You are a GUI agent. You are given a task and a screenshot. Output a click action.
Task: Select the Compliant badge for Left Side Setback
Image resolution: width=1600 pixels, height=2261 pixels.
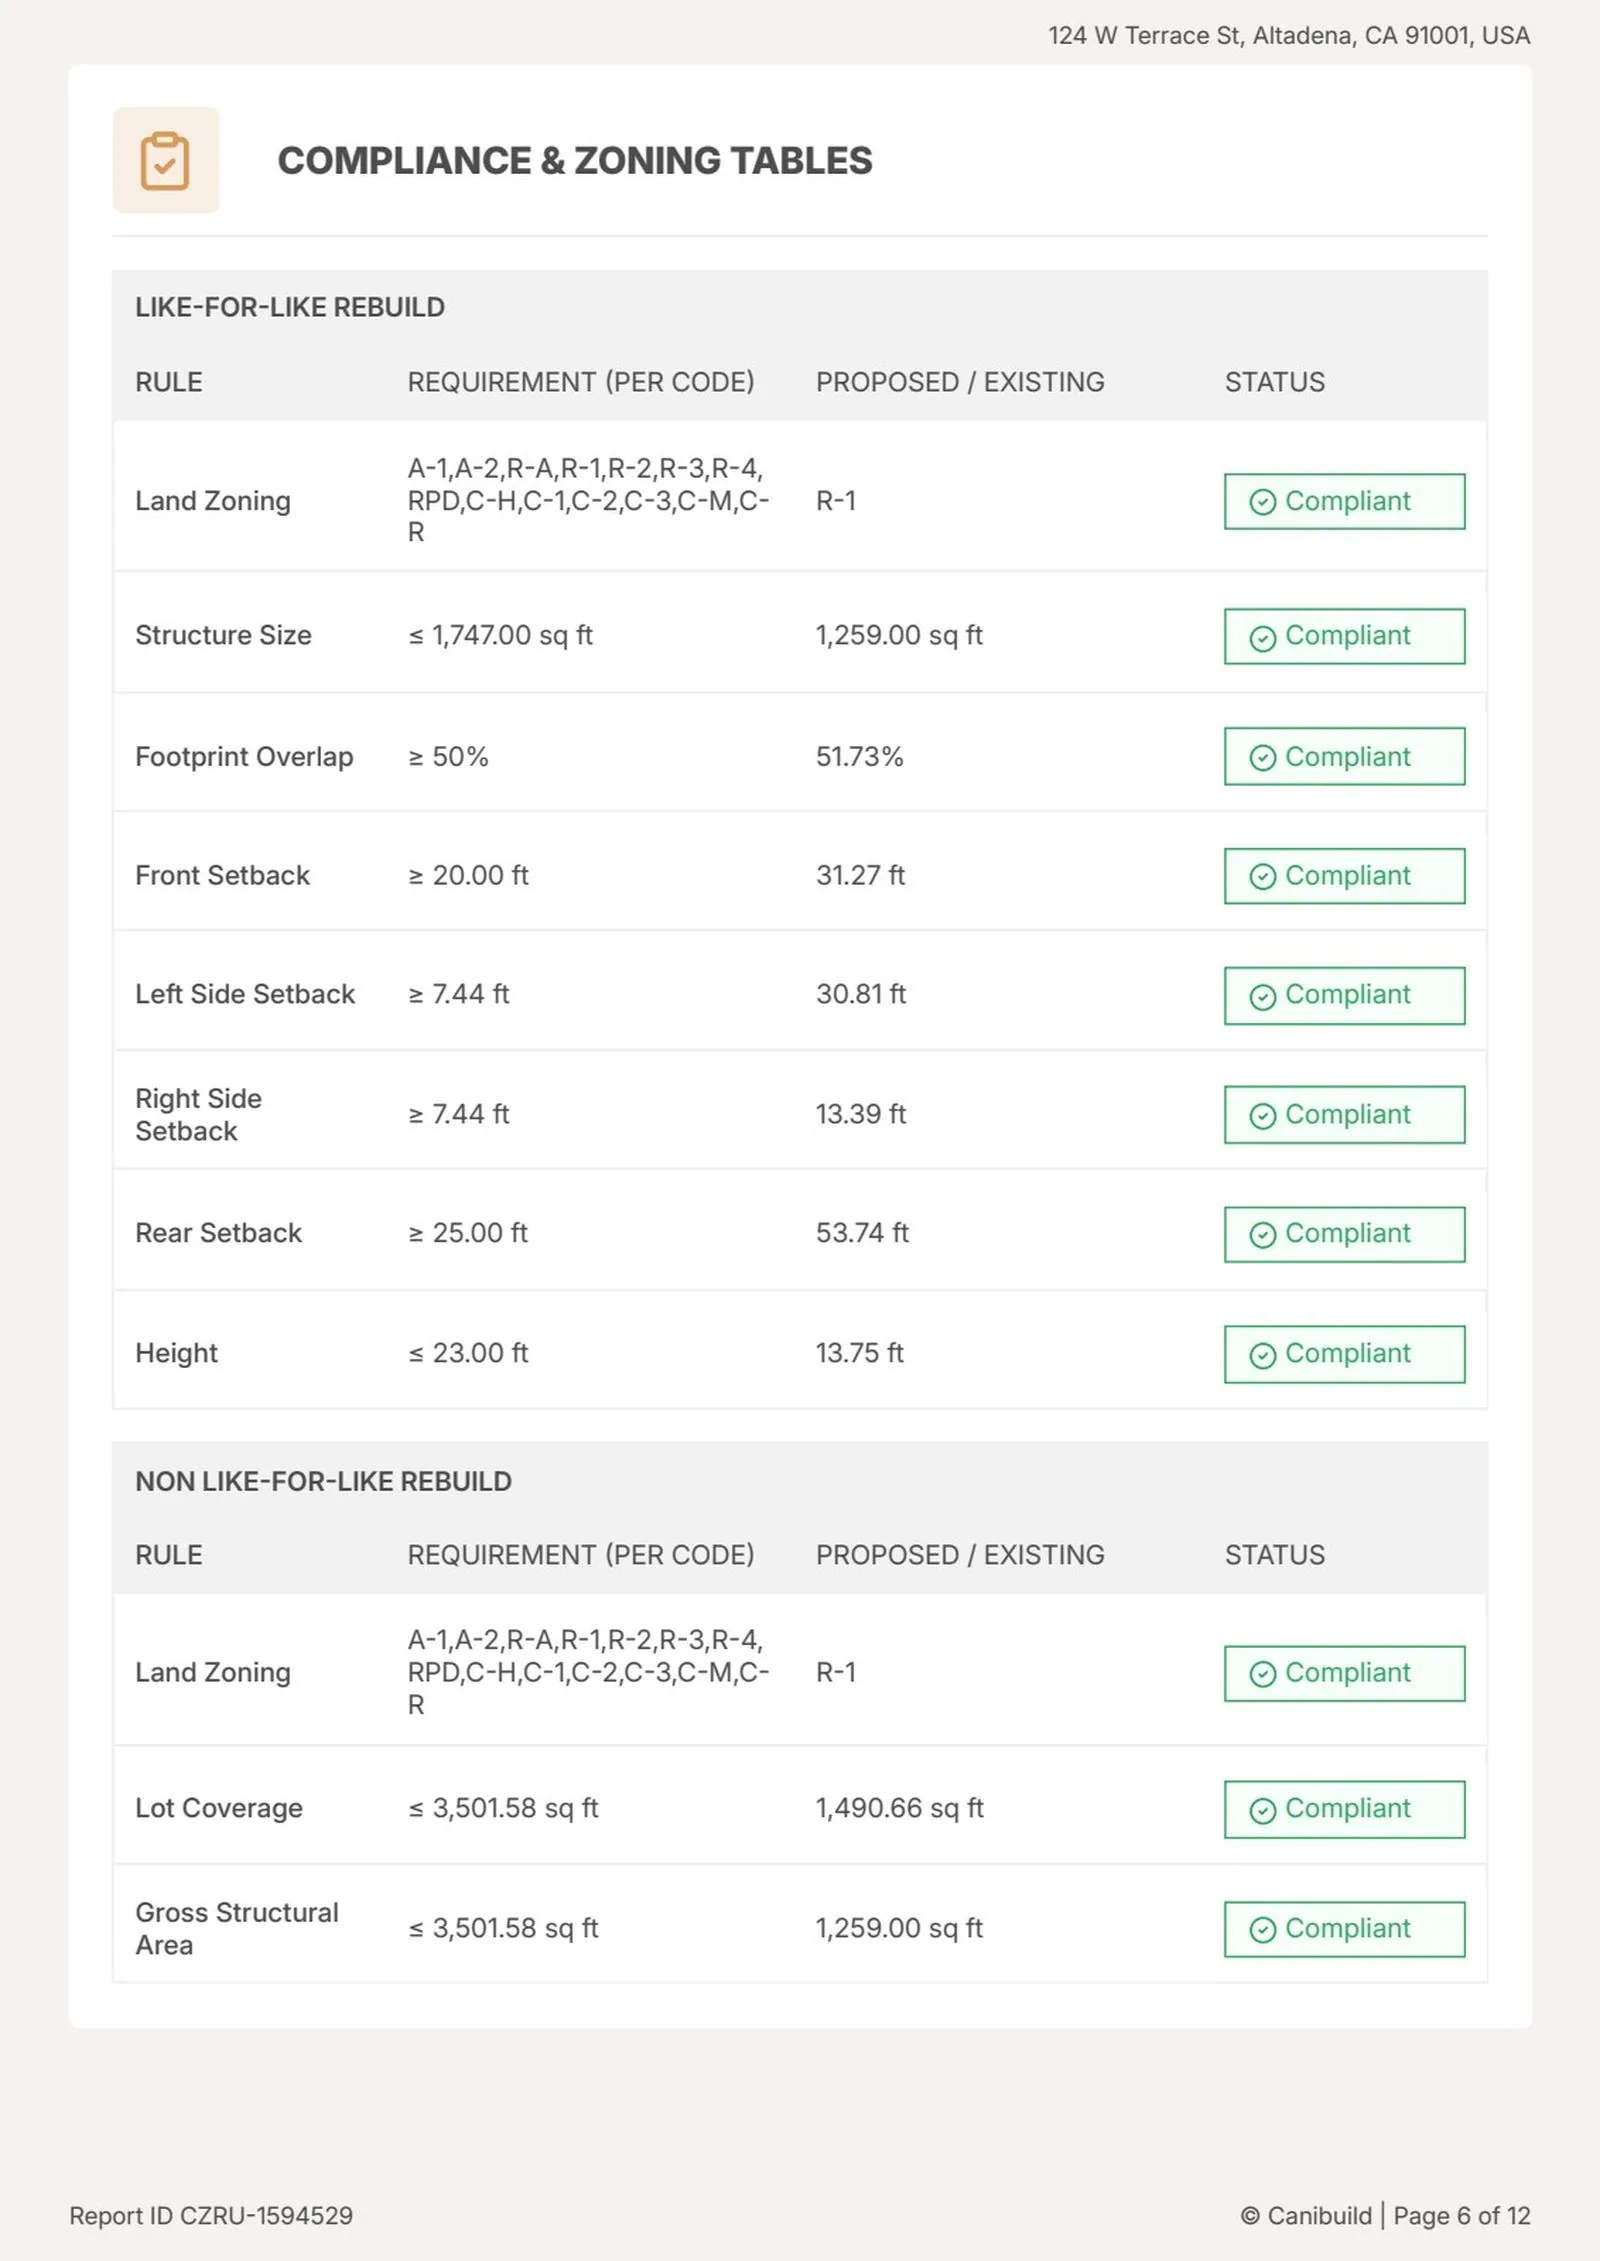coord(1344,995)
